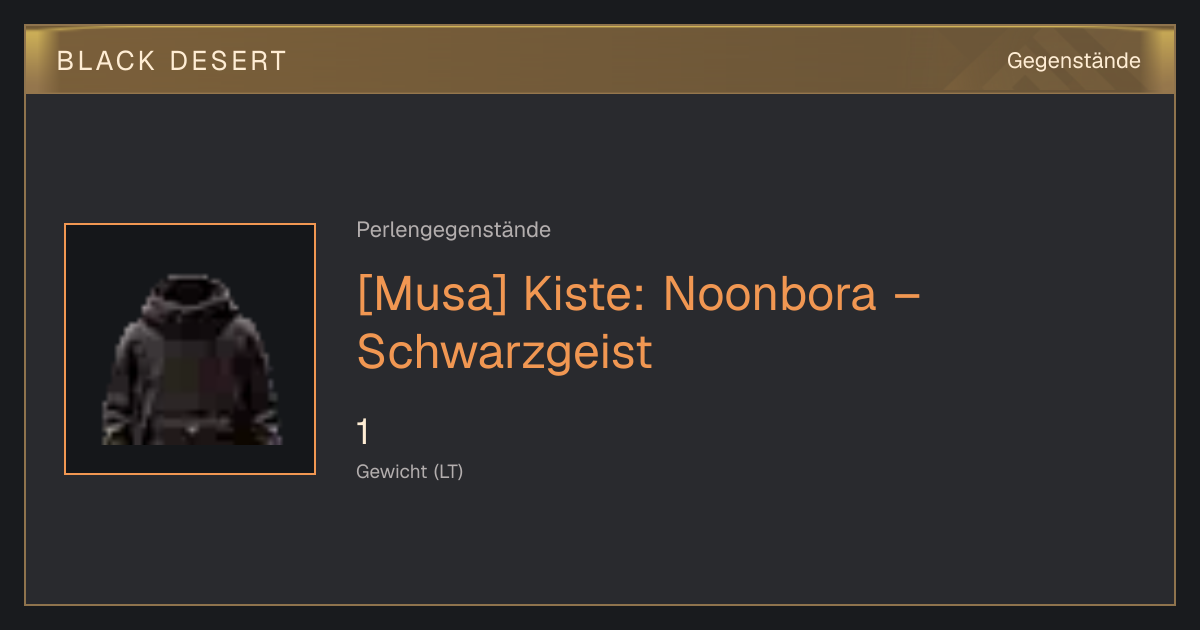The image size is (1200, 630).
Task: Click the golden header banner center
Action: [600, 60]
